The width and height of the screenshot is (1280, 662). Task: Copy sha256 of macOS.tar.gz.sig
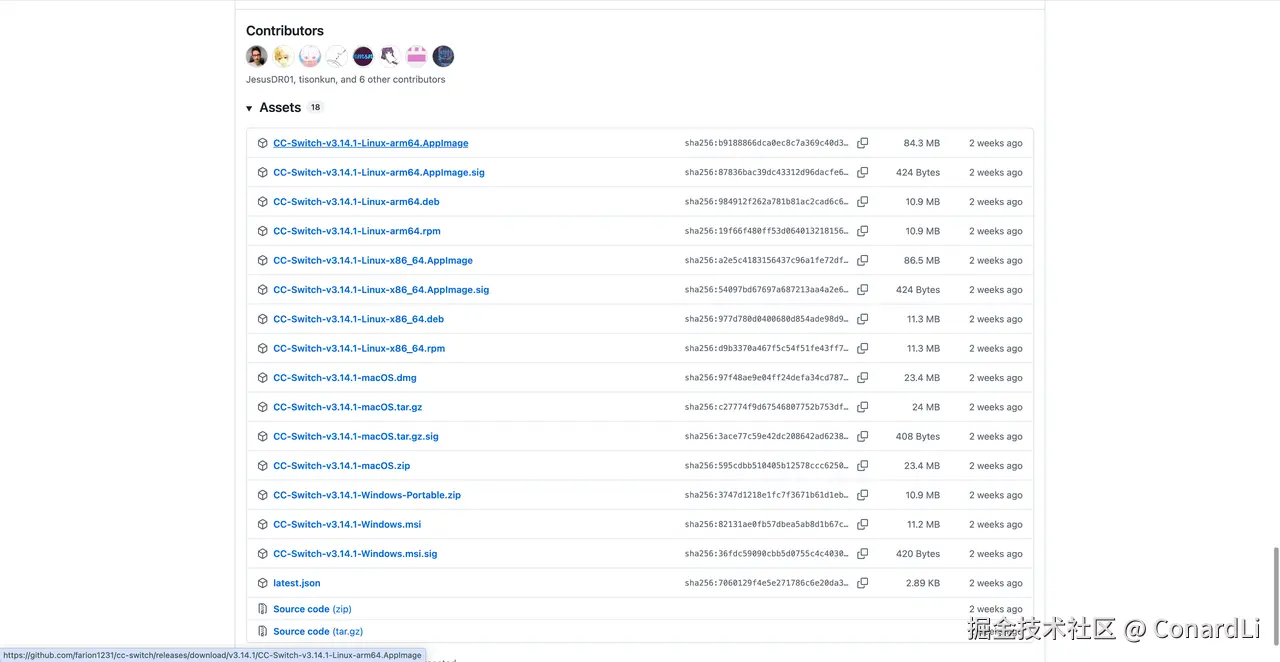point(862,436)
